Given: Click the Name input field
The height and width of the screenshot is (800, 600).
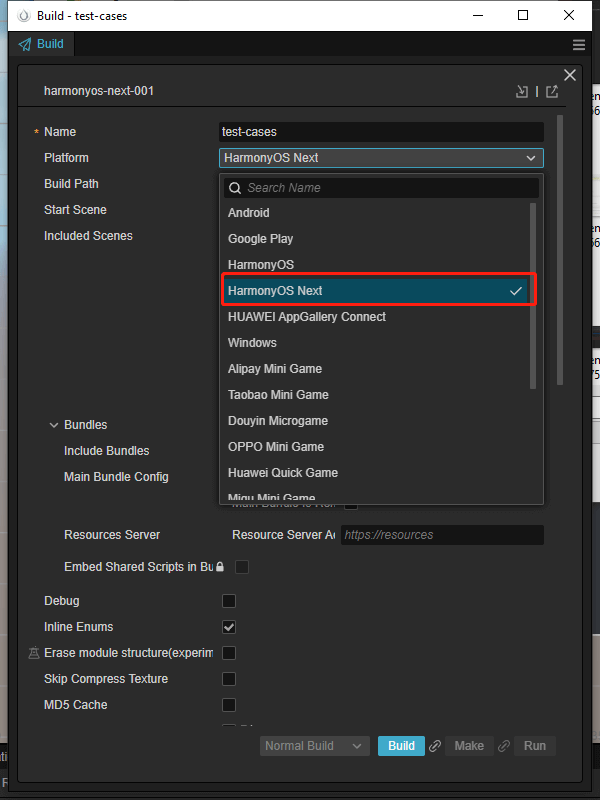Looking at the screenshot, I should (381, 132).
